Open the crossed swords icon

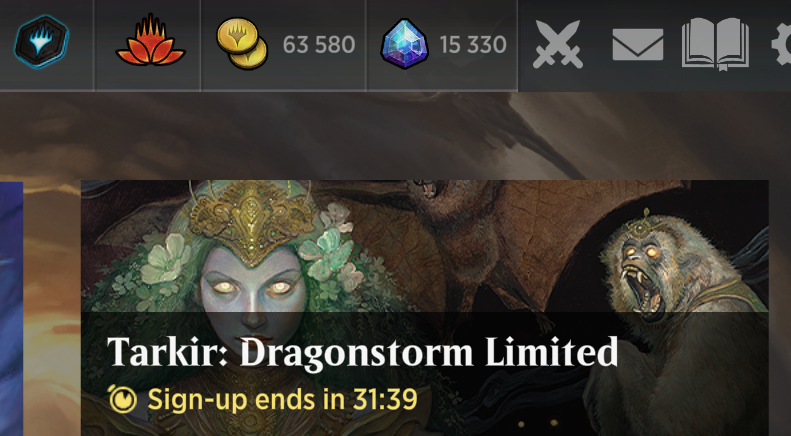click(558, 44)
